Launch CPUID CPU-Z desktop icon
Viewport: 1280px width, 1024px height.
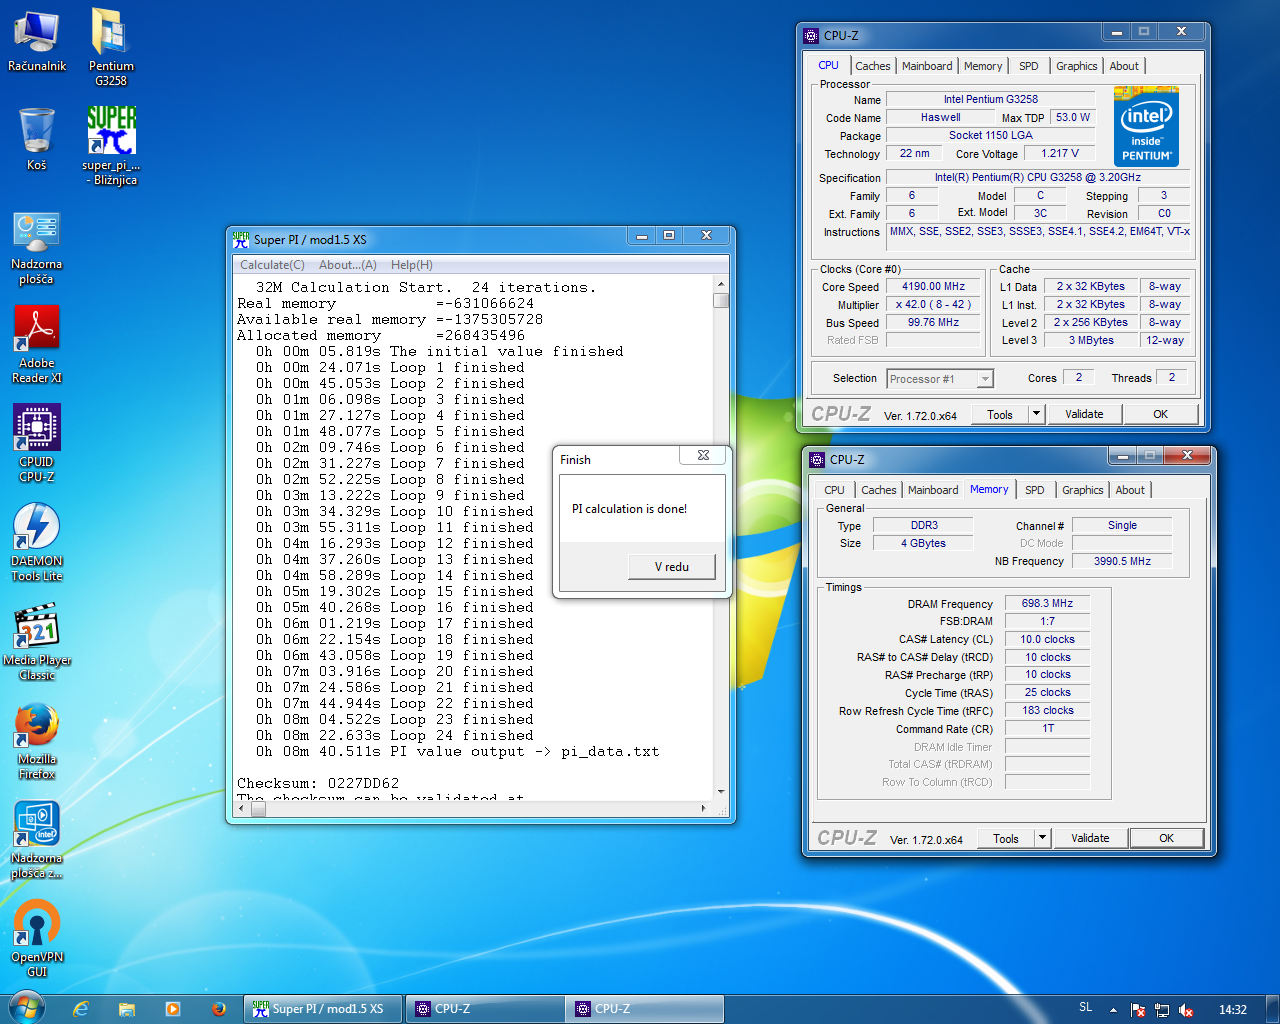(37, 443)
